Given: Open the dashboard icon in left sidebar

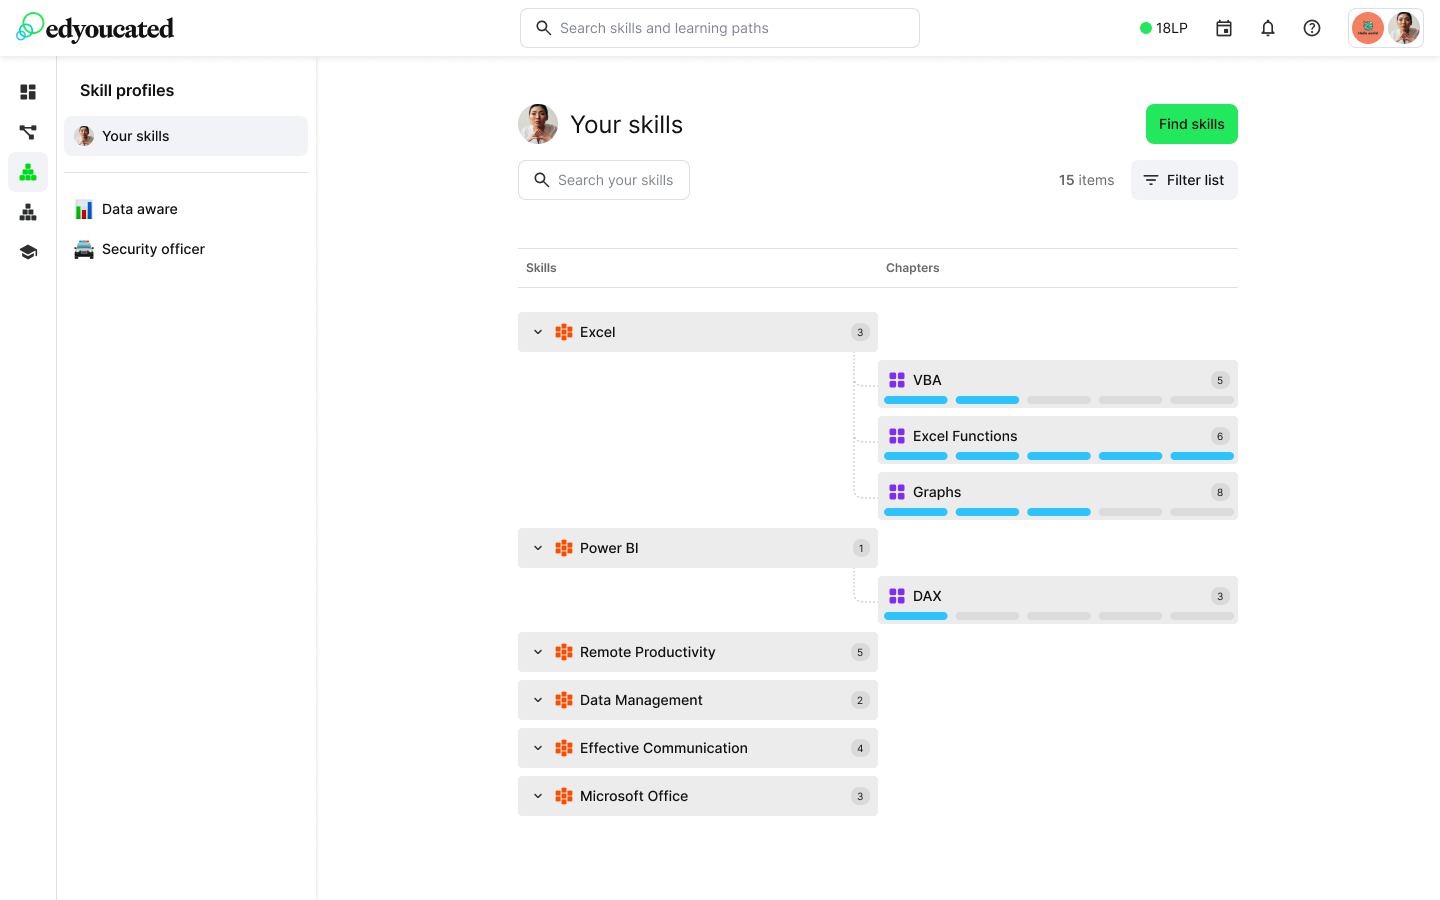Looking at the screenshot, I should tap(28, 92).
